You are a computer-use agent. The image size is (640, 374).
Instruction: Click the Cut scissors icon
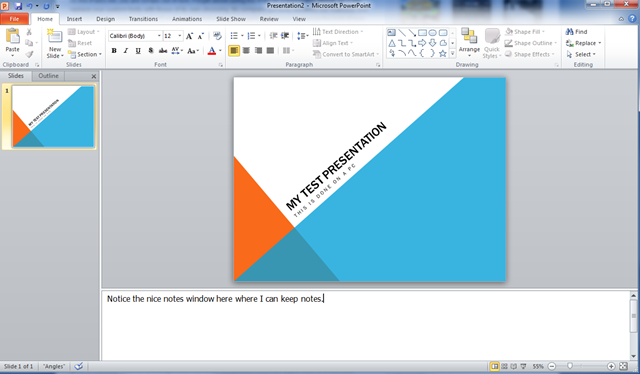pos(29,32)
